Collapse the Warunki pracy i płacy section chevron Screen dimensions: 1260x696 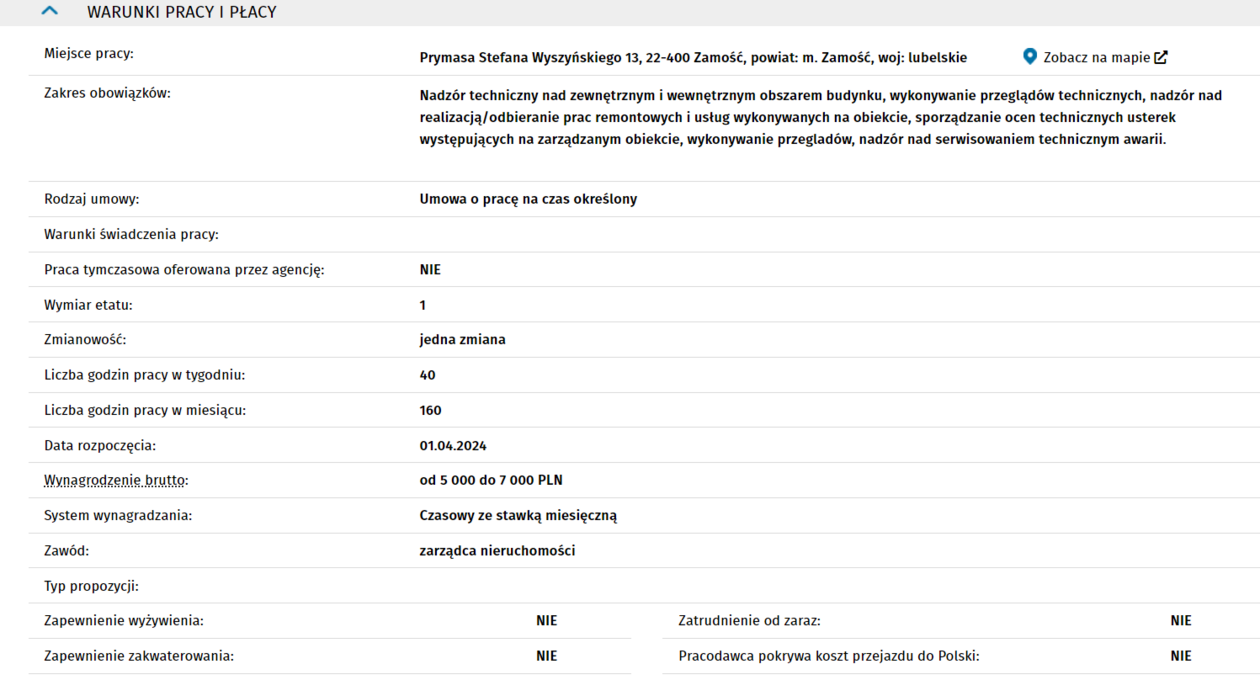pos(50,12)
